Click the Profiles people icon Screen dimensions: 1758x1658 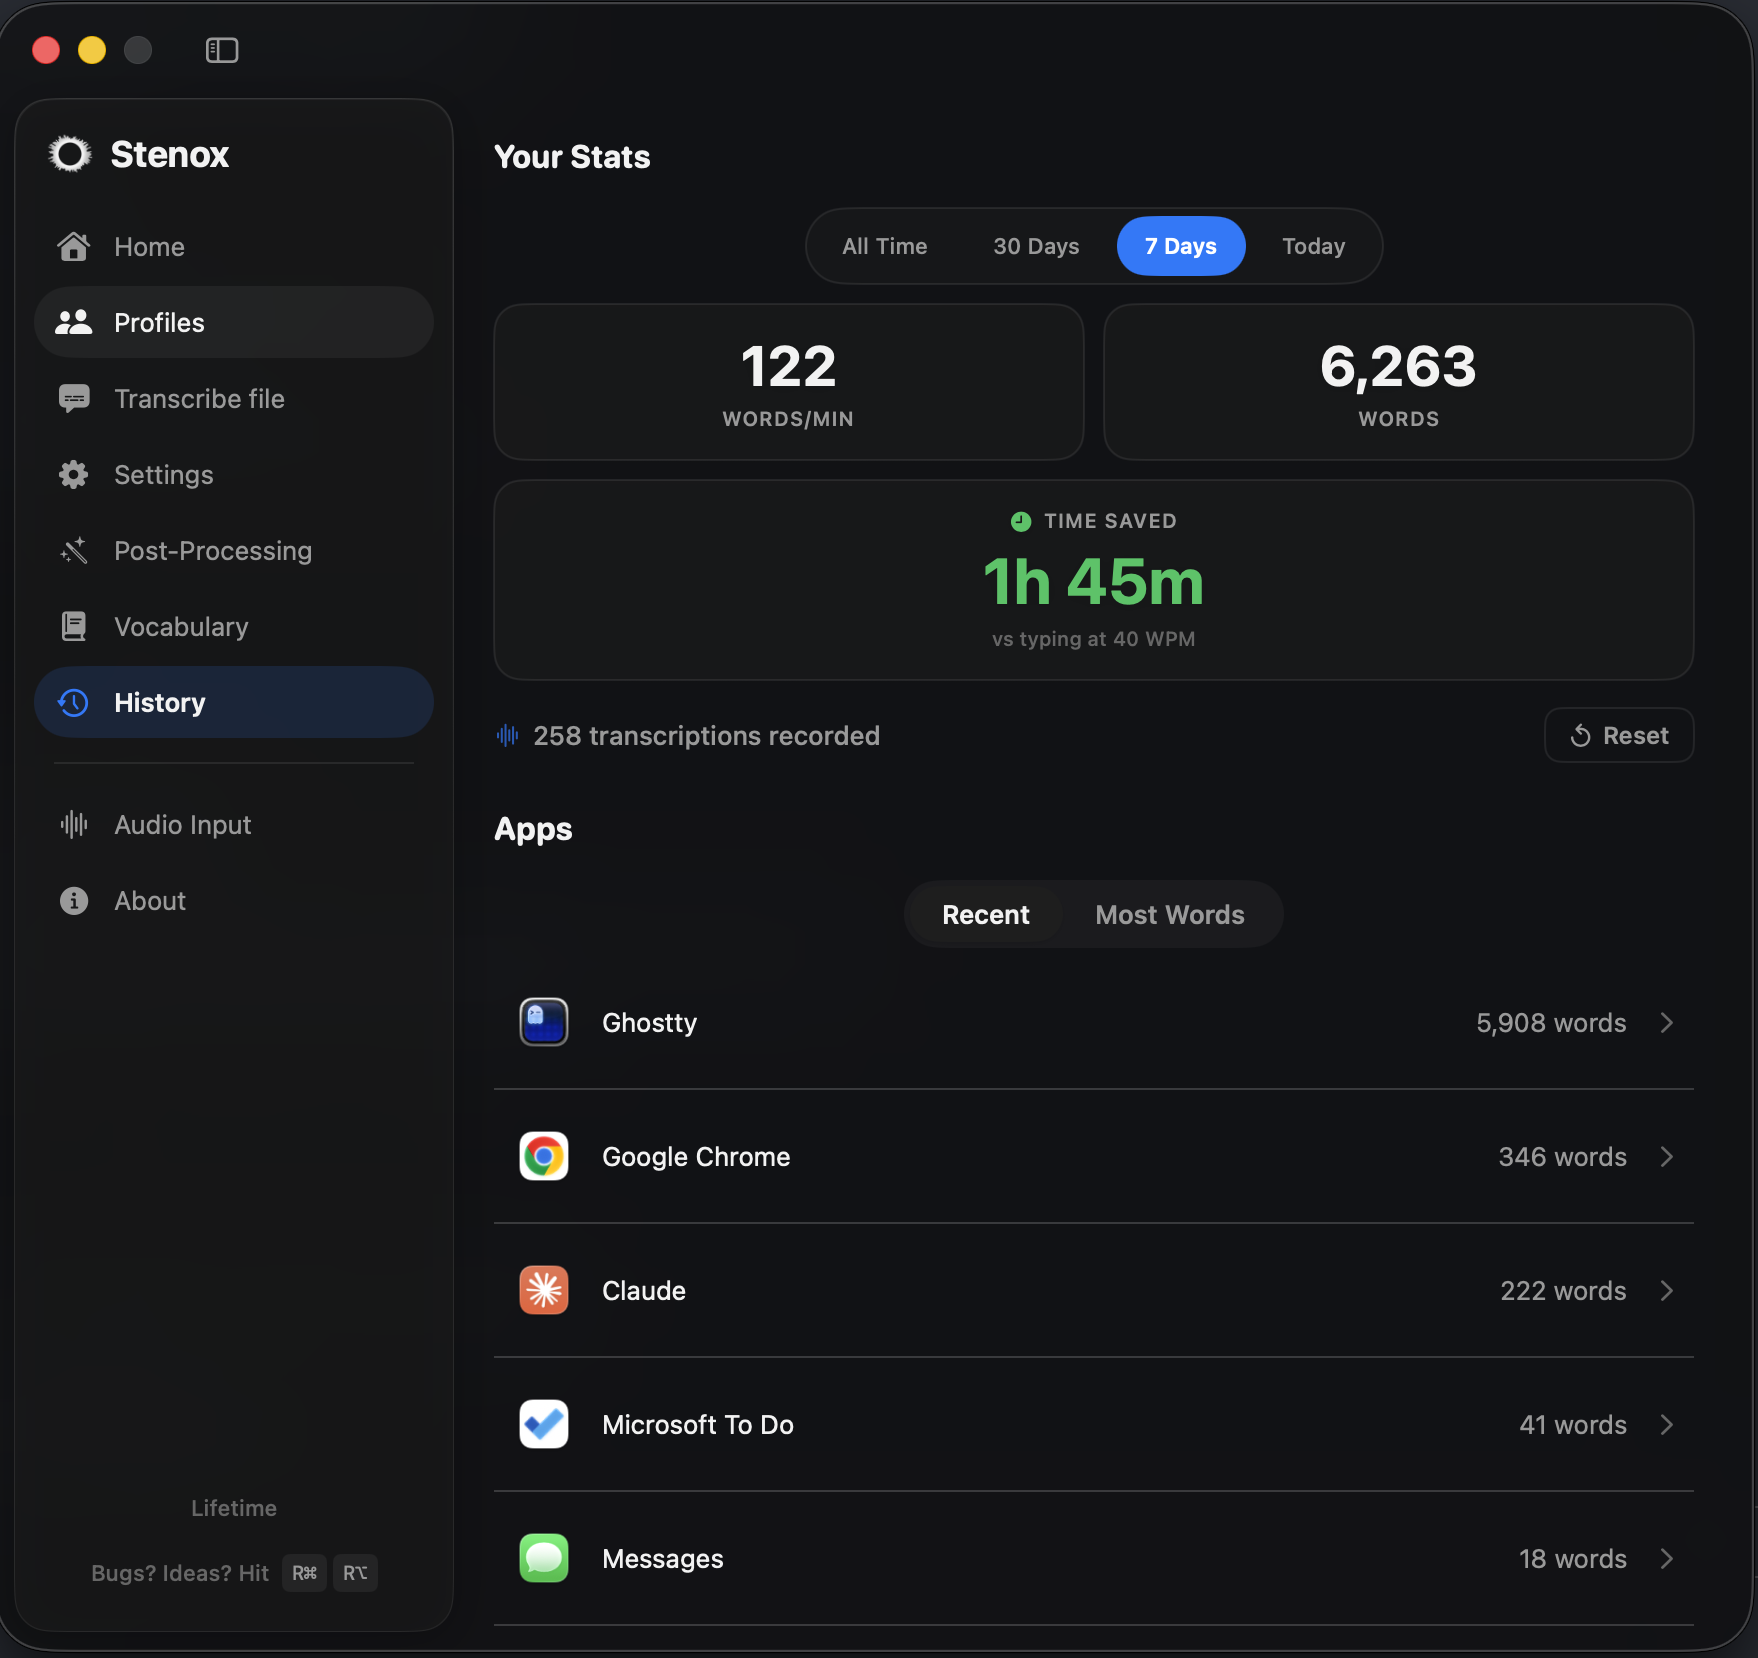tap(74, 322)
